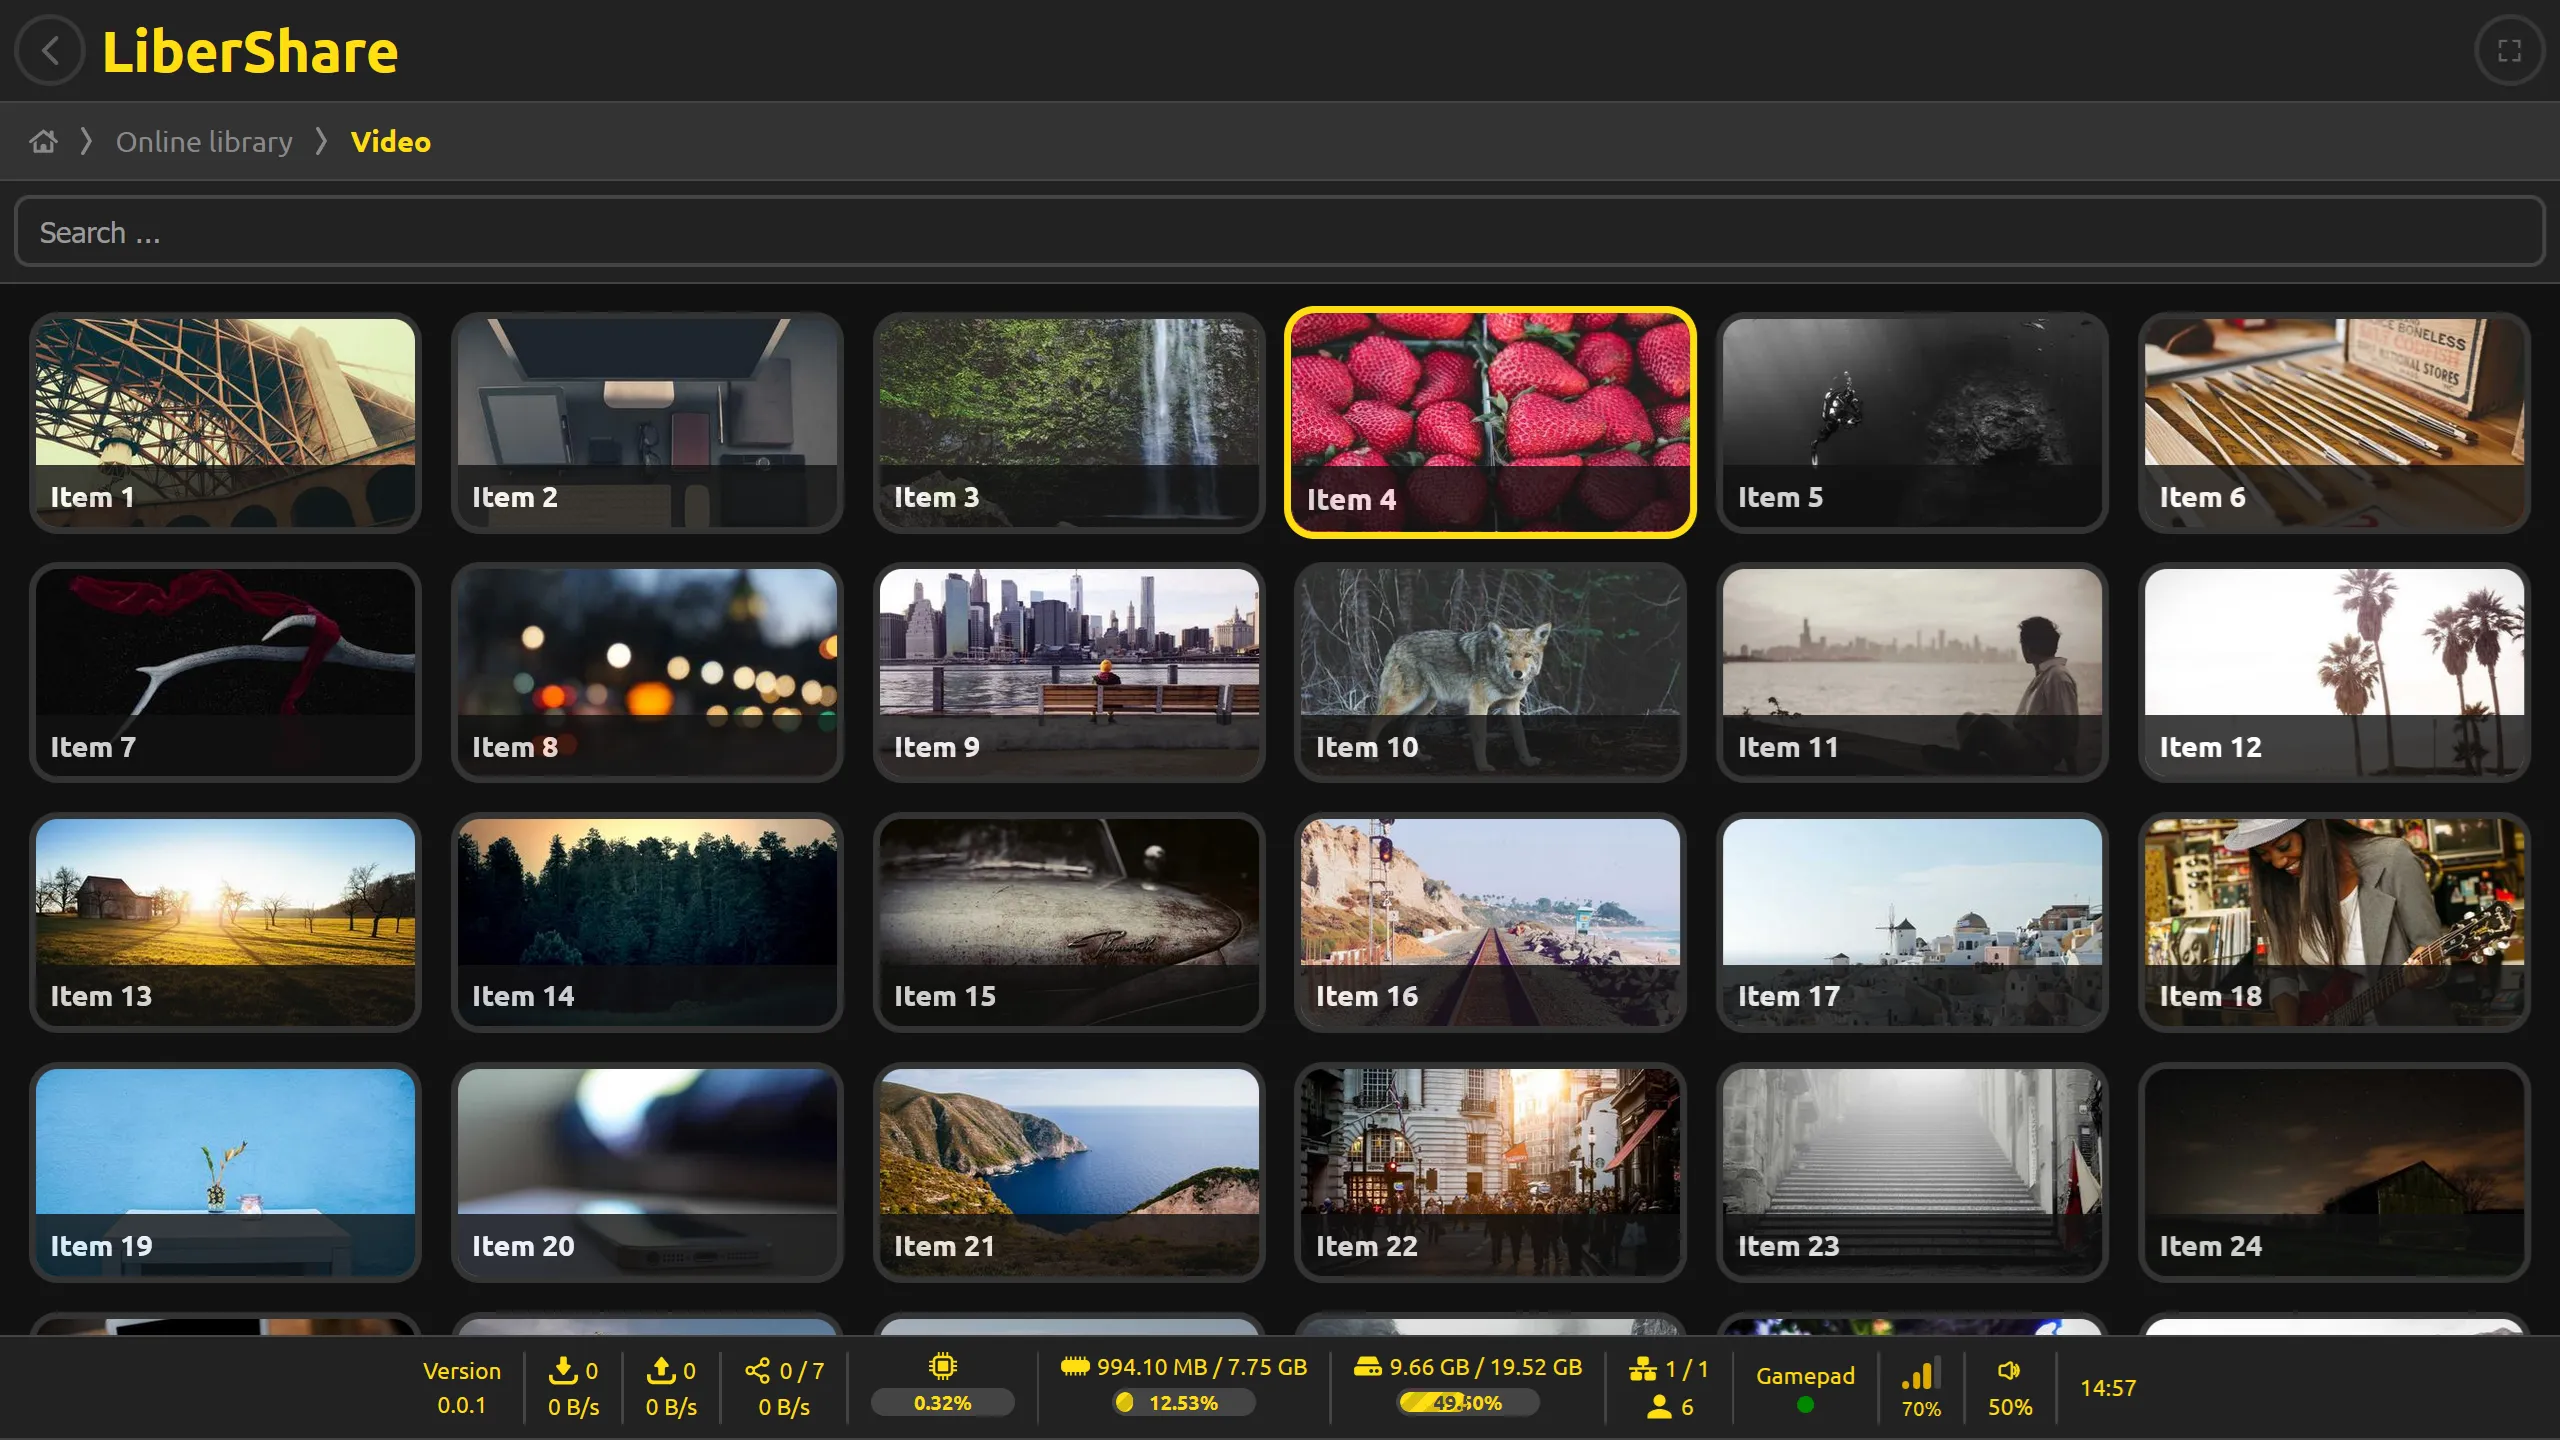Click the download icon in status bar
Image resolution: width=2560 pixels, height=1440 pixels.
[563, 1370]
